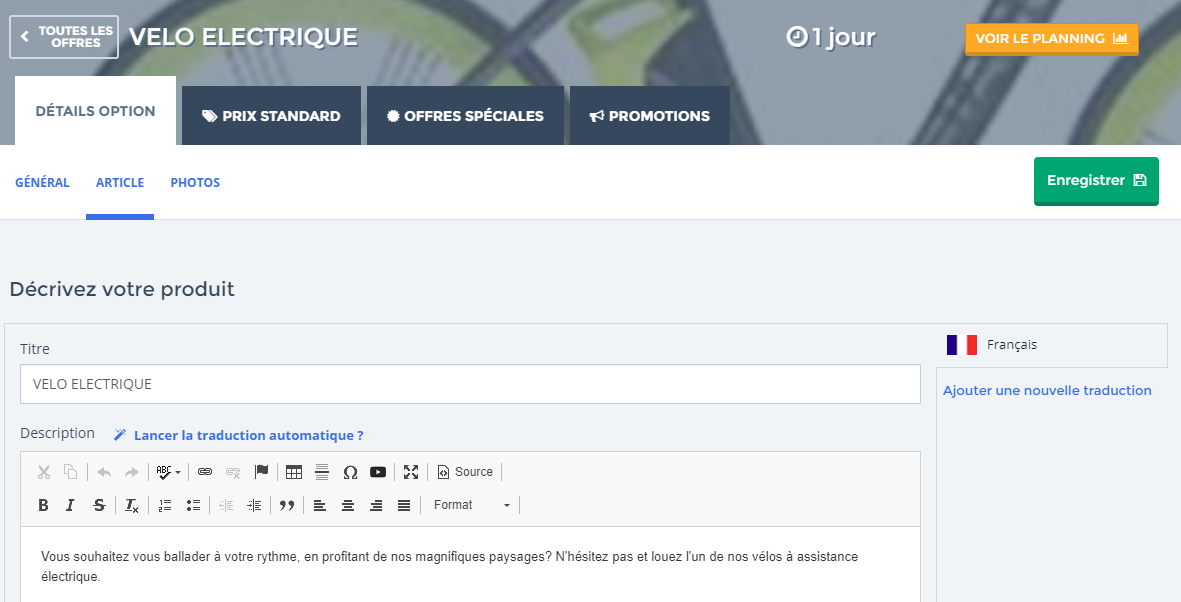Click the Titre input field

(x=470, y=384)
